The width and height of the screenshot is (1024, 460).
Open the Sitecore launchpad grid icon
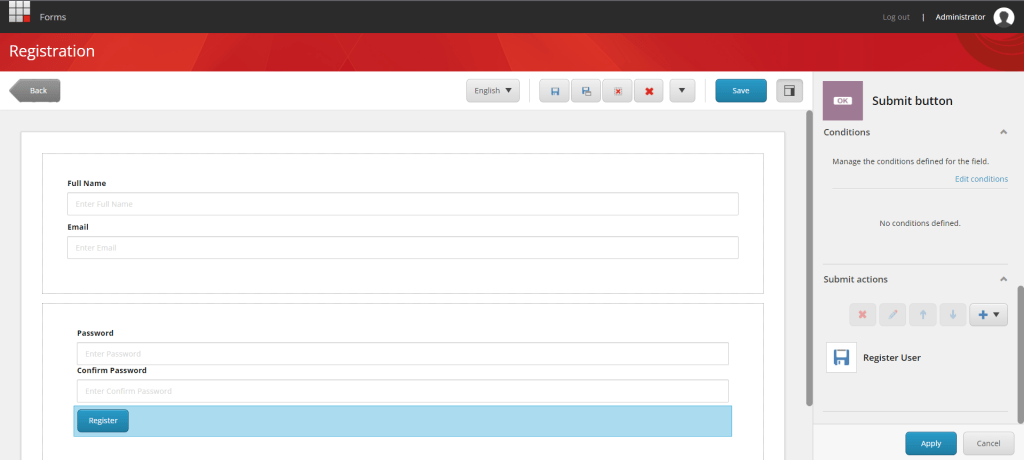click(20, 14)
